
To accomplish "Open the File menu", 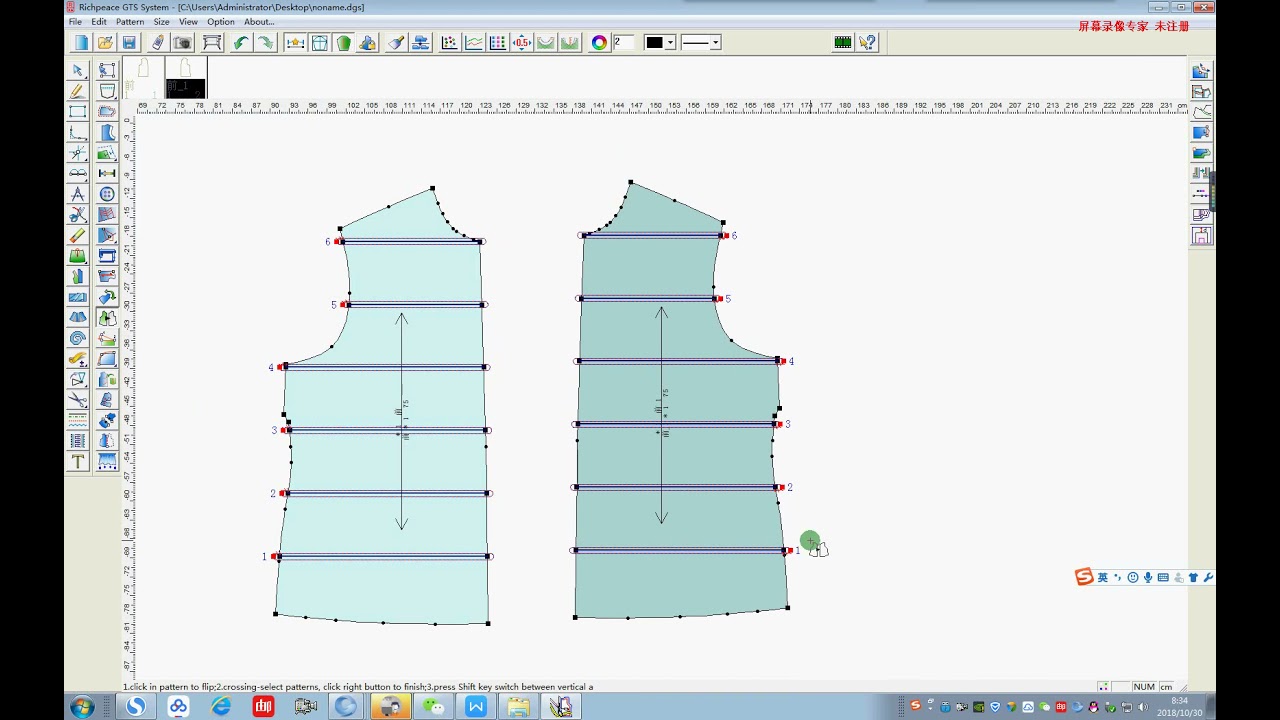I will [76, 21].
